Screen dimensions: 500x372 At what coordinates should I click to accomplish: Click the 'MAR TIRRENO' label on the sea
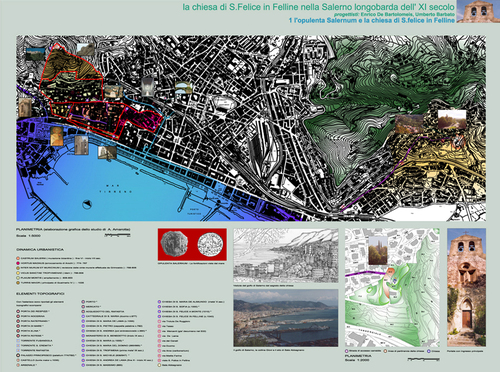[116, 189]
